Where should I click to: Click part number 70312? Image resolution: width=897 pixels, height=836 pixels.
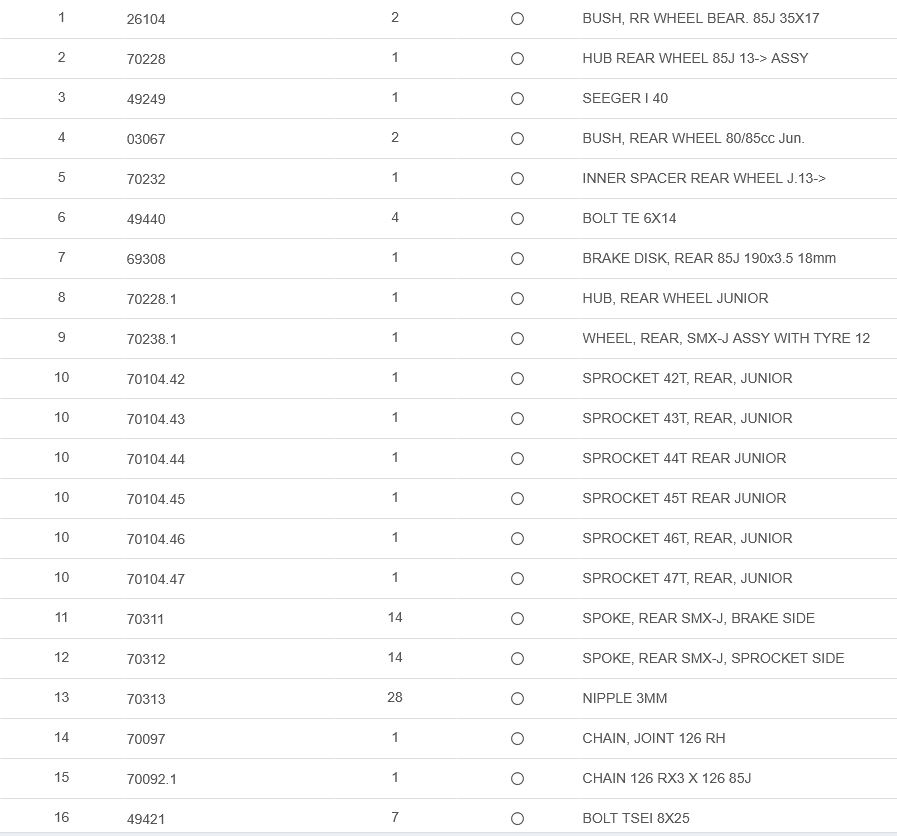click(146, 659)
